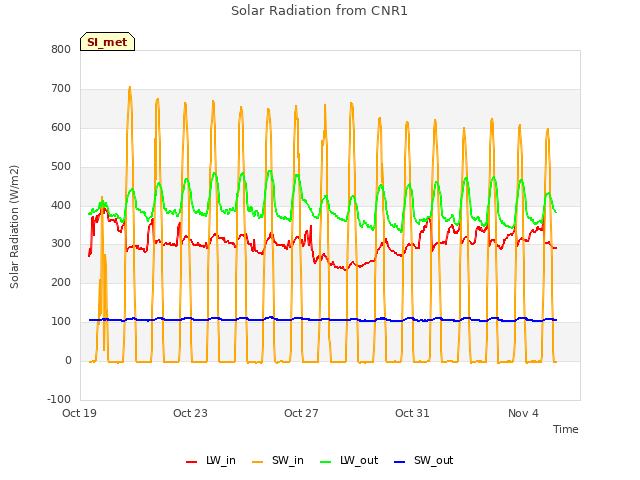
Task: Click the 700 y-axis tick label
Action: coord(61,88)
